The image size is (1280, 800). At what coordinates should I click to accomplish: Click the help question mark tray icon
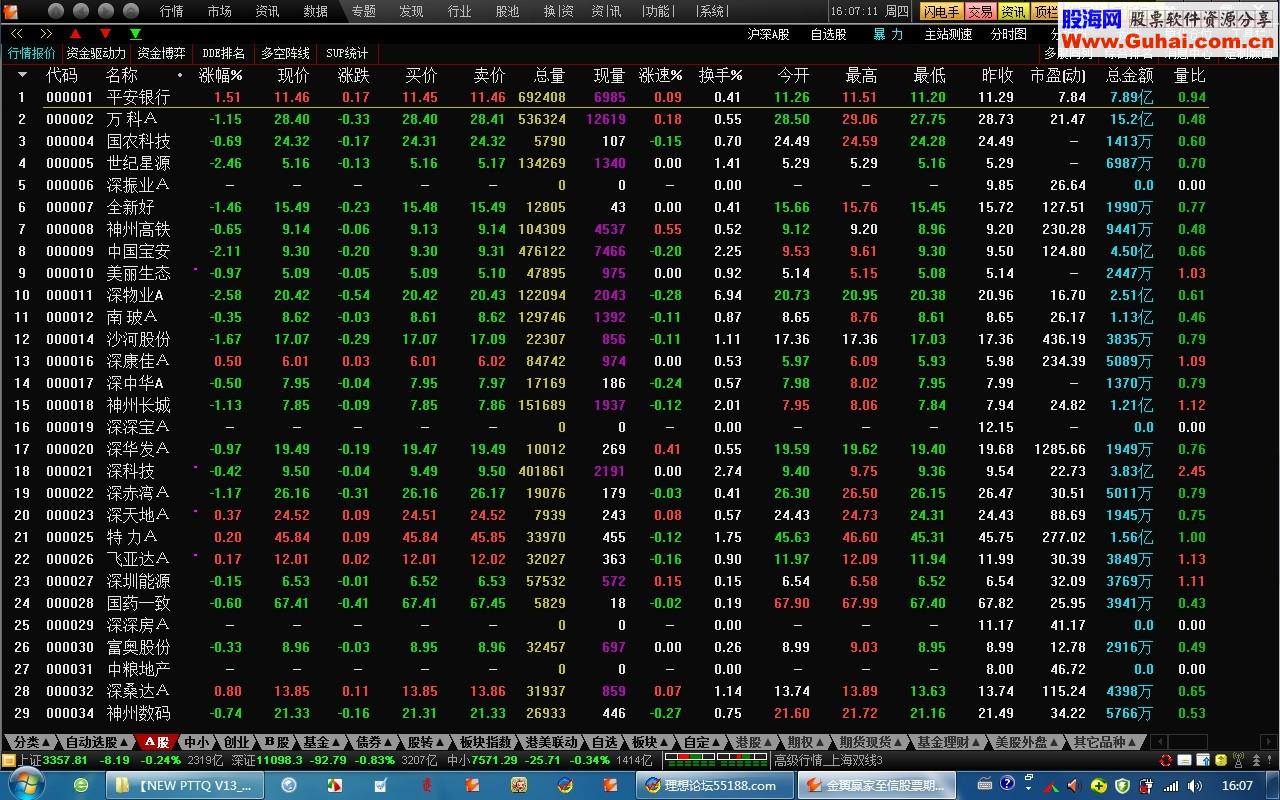(1007, 784)
